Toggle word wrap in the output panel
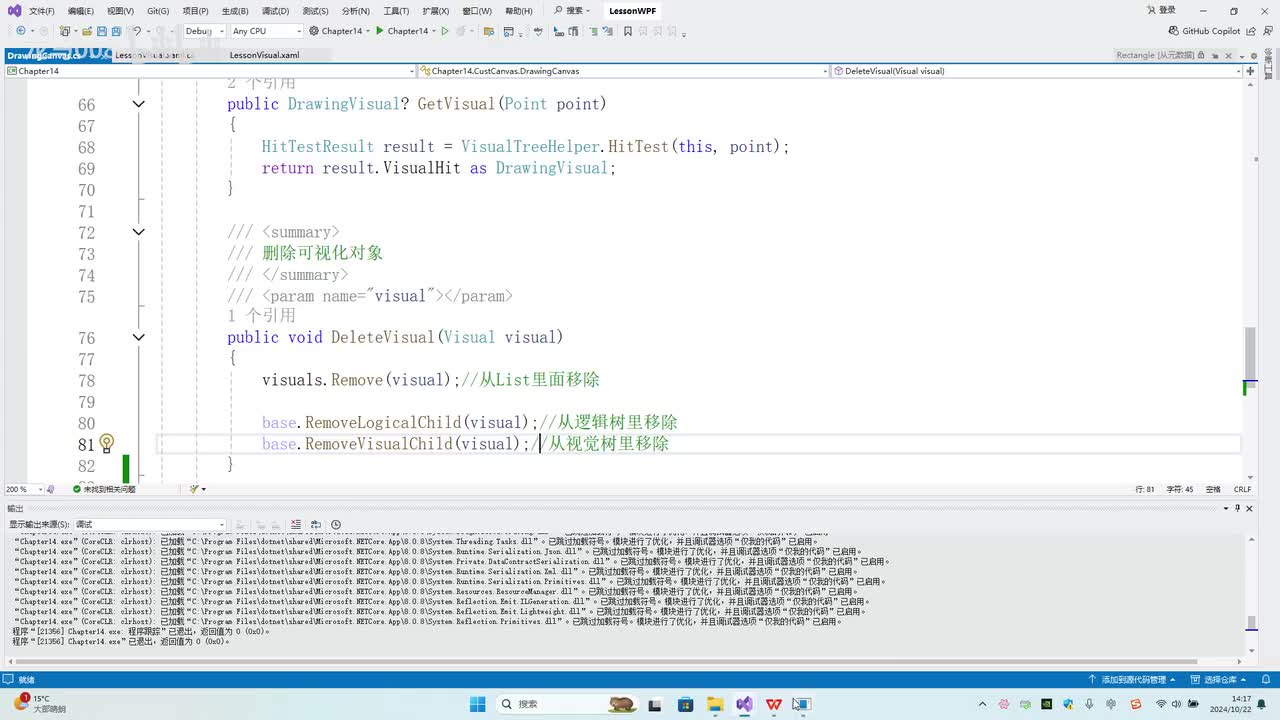This screenshot has height=720, width=1280. (x=316, y=524)
